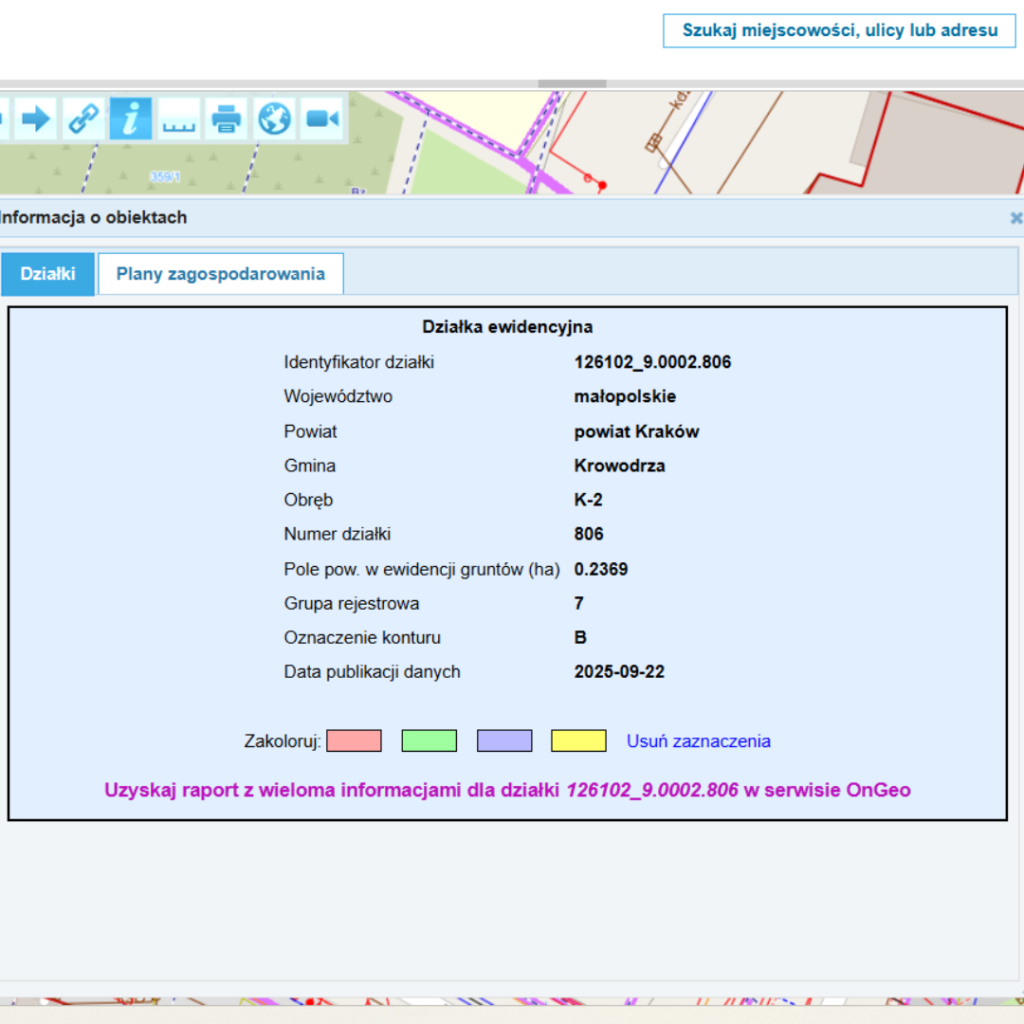Click the Data publikacji danych label

tap(372, 672)
